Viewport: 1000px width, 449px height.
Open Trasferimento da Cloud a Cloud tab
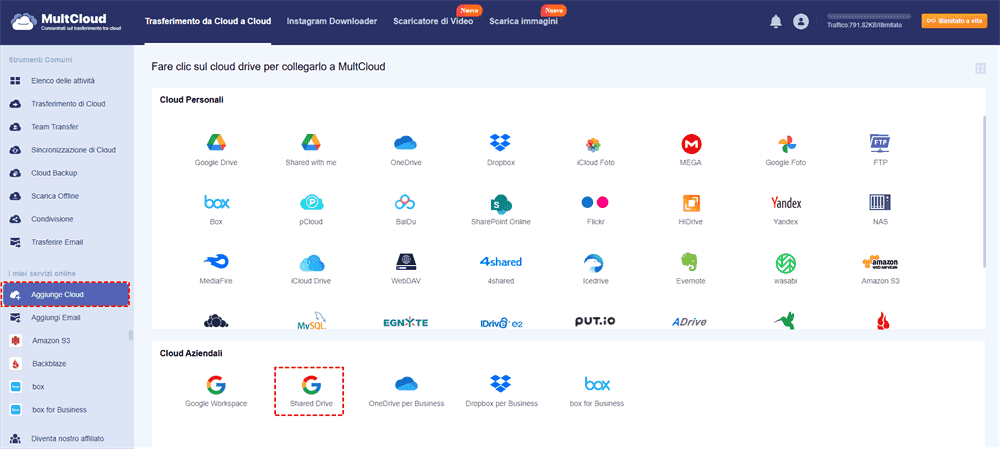coord(208,21)
